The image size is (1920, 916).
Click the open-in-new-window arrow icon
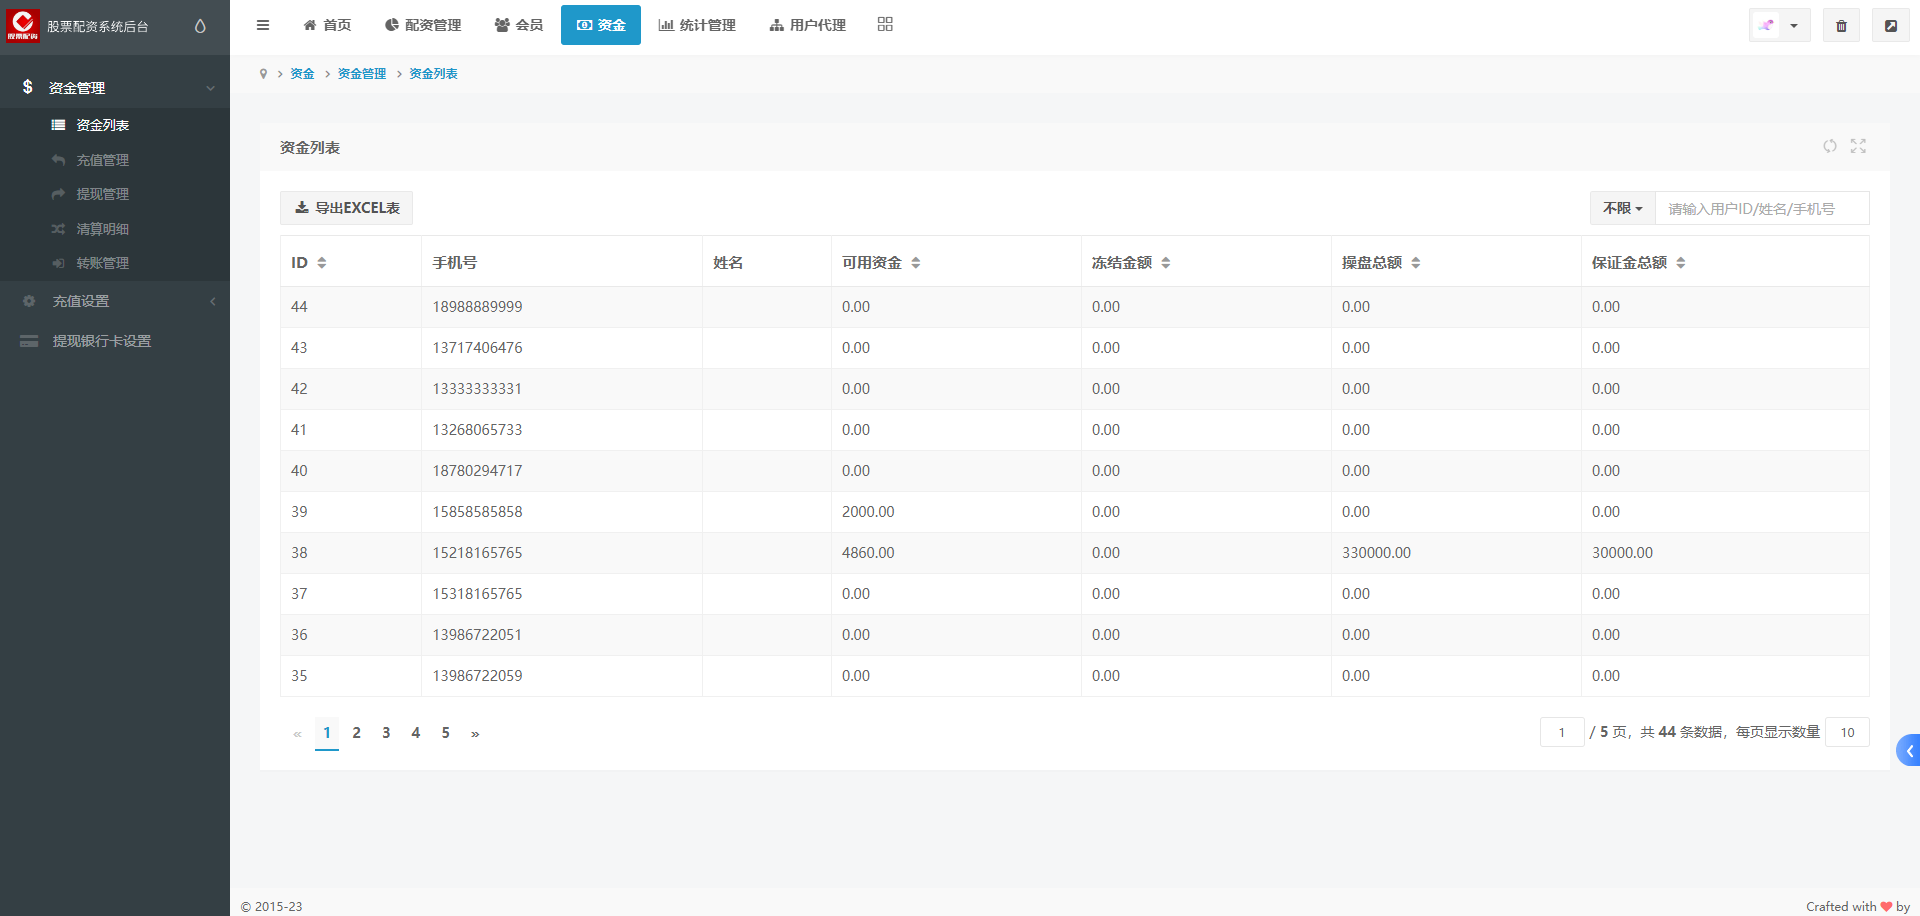[x=1890, y=26]
